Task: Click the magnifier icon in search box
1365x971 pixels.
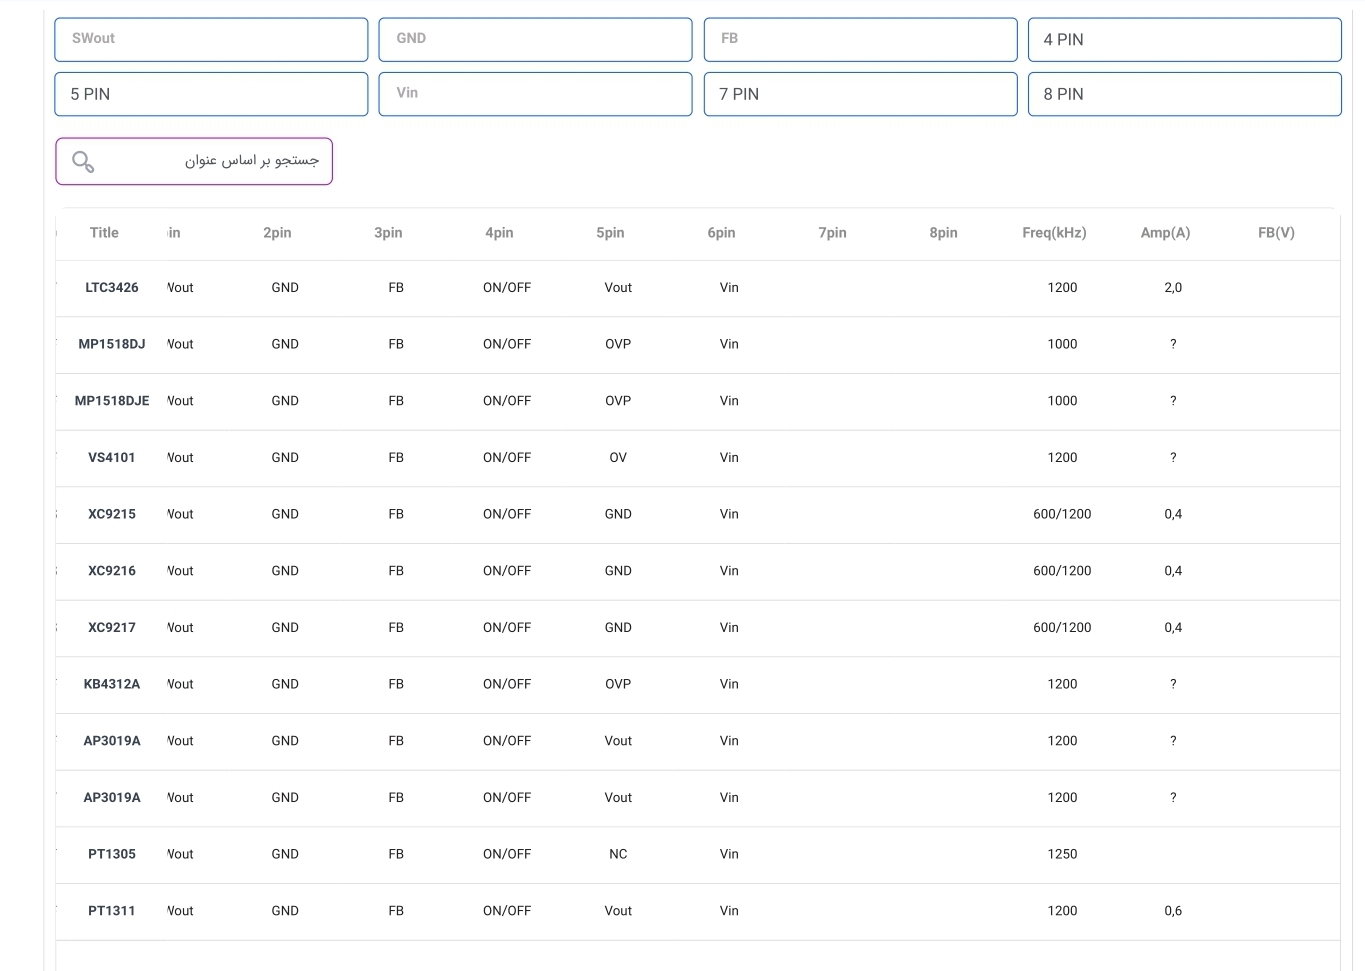Action: 83,161
